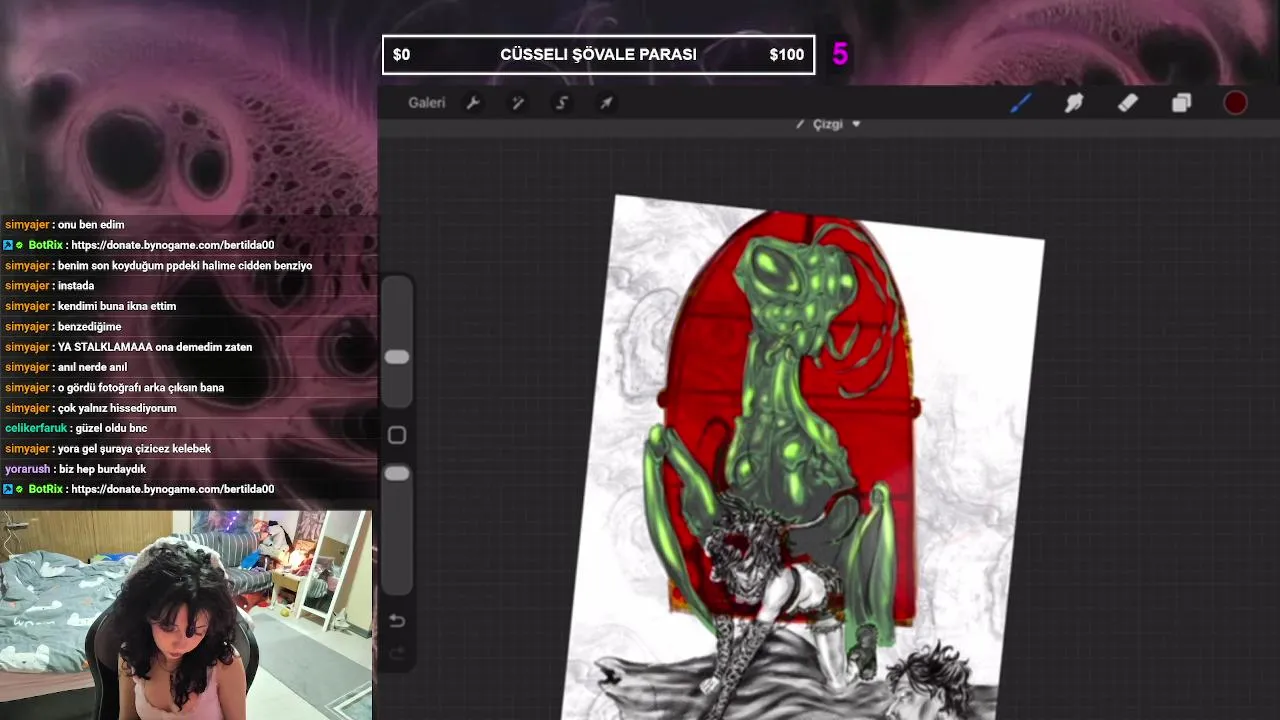Click the $0 donation amount label

pyautogui.click(x=401, y=55)
